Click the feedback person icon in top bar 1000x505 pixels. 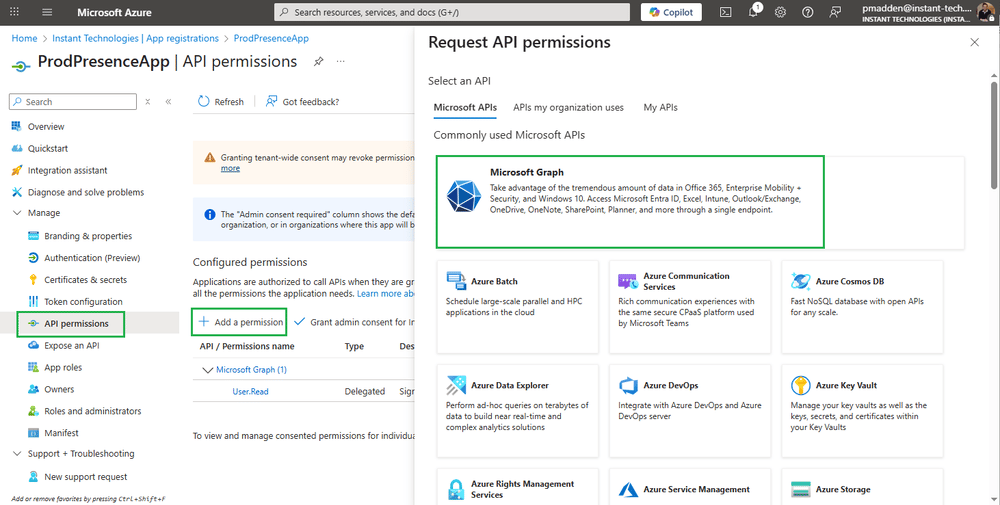pyautogui.click(x=835, y=12)
